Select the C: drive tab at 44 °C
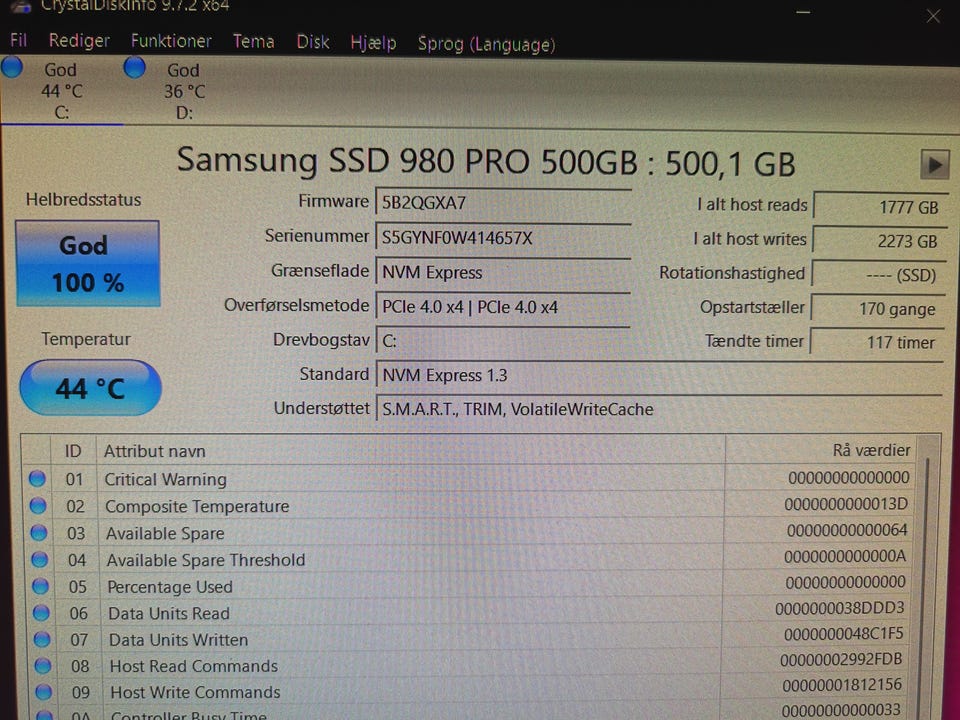This screenshot has width=960, height=720. click(x=61, y=91)
